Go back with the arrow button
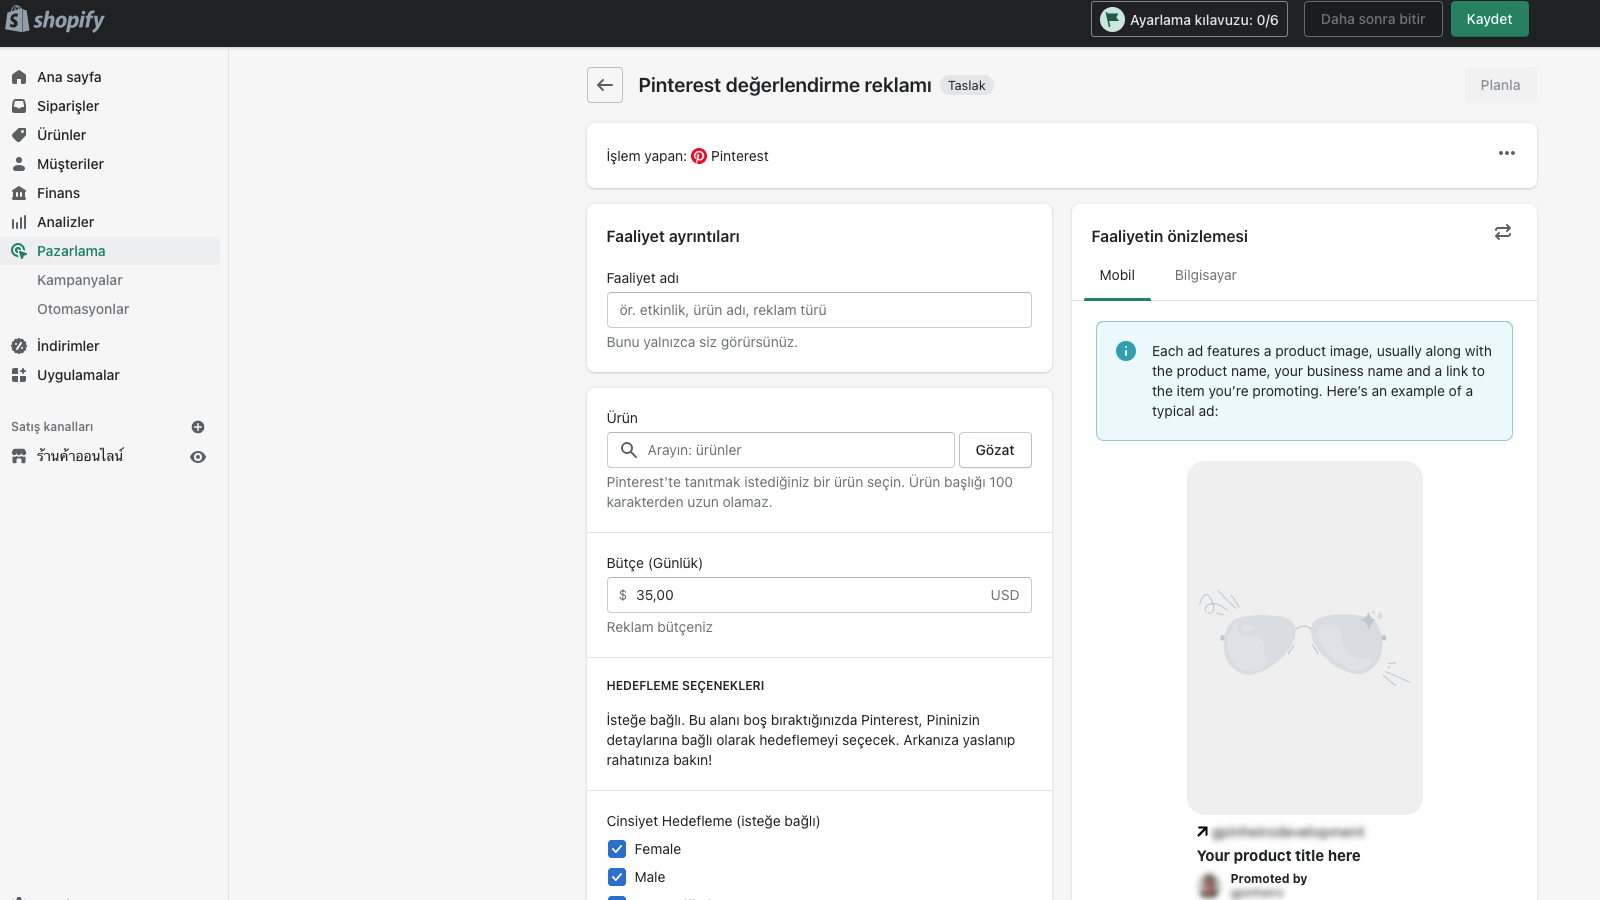Screen dimensions: 1600x900 point(605,85)
